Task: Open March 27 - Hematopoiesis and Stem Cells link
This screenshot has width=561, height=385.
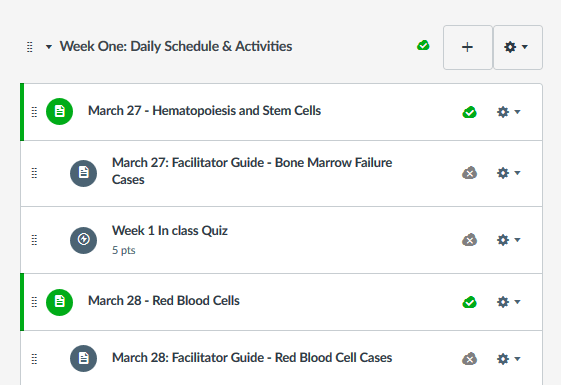Action: tap(204, 111)
